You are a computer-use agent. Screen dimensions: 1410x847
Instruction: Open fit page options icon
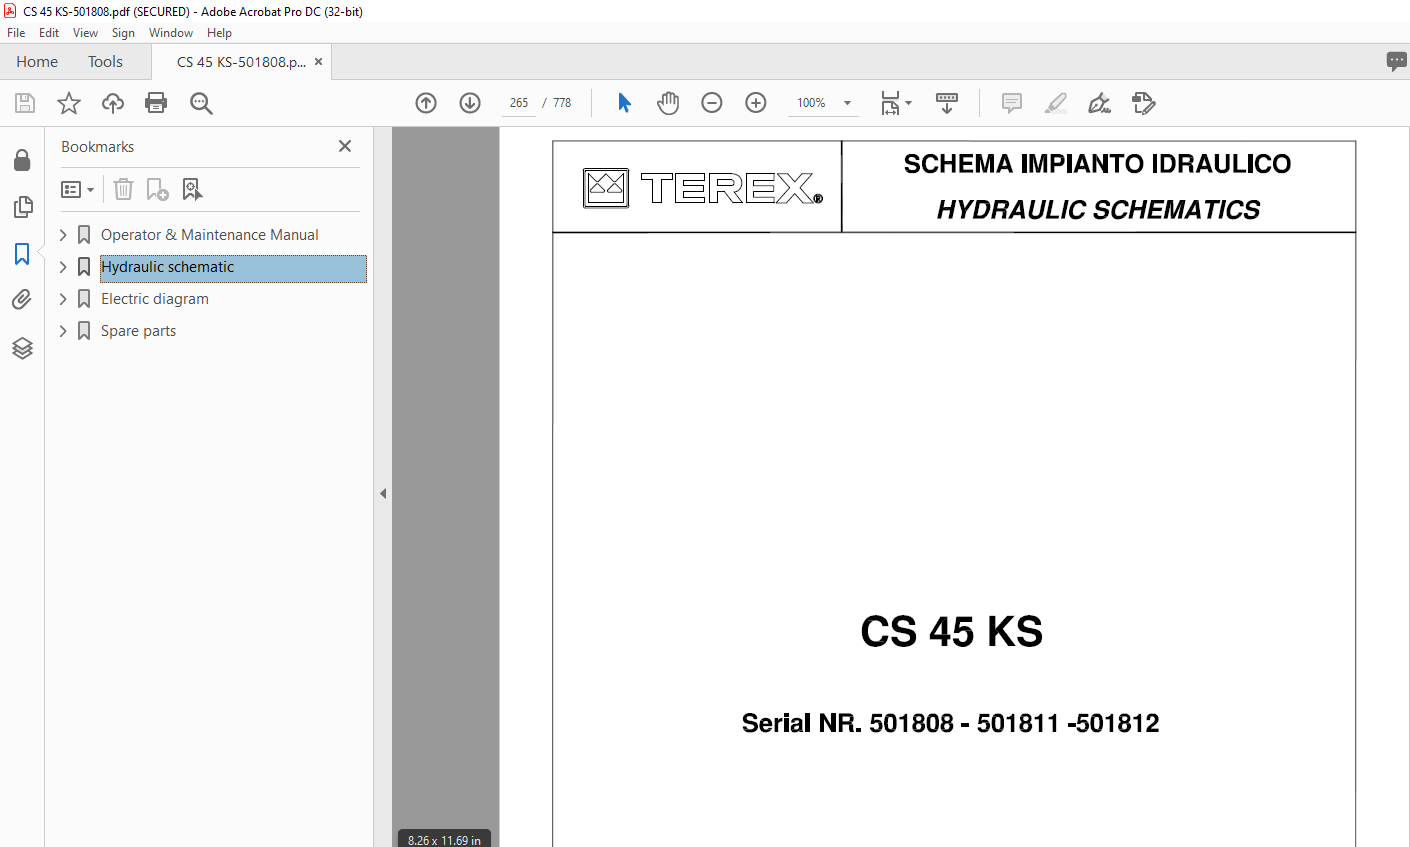click(x=896, y=103)
